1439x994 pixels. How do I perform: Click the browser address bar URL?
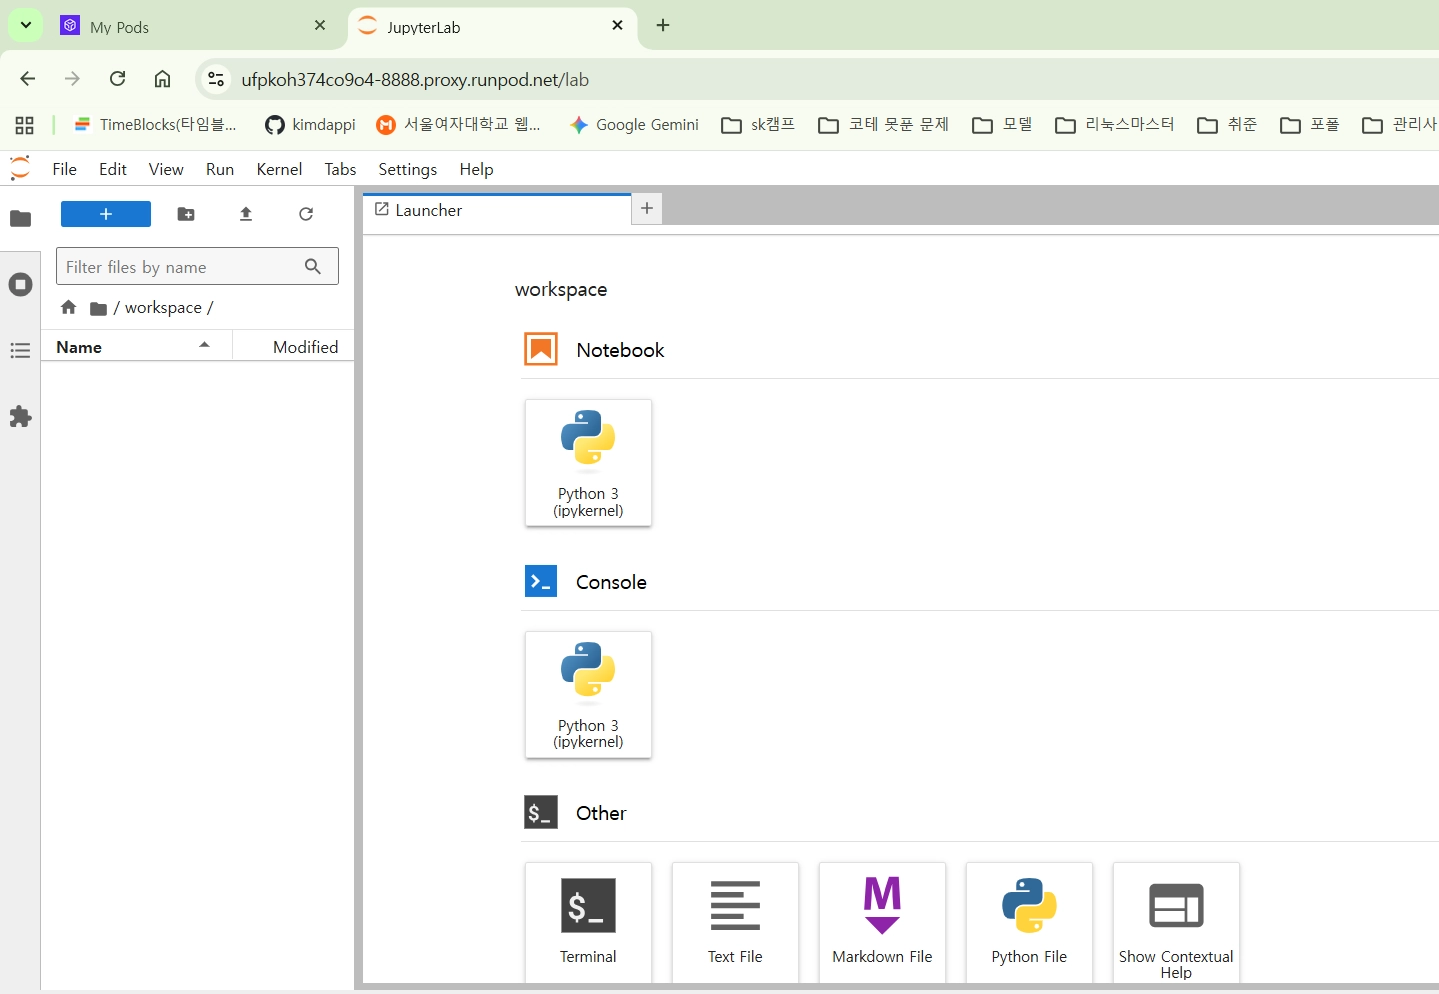click(x=415, y=80)
